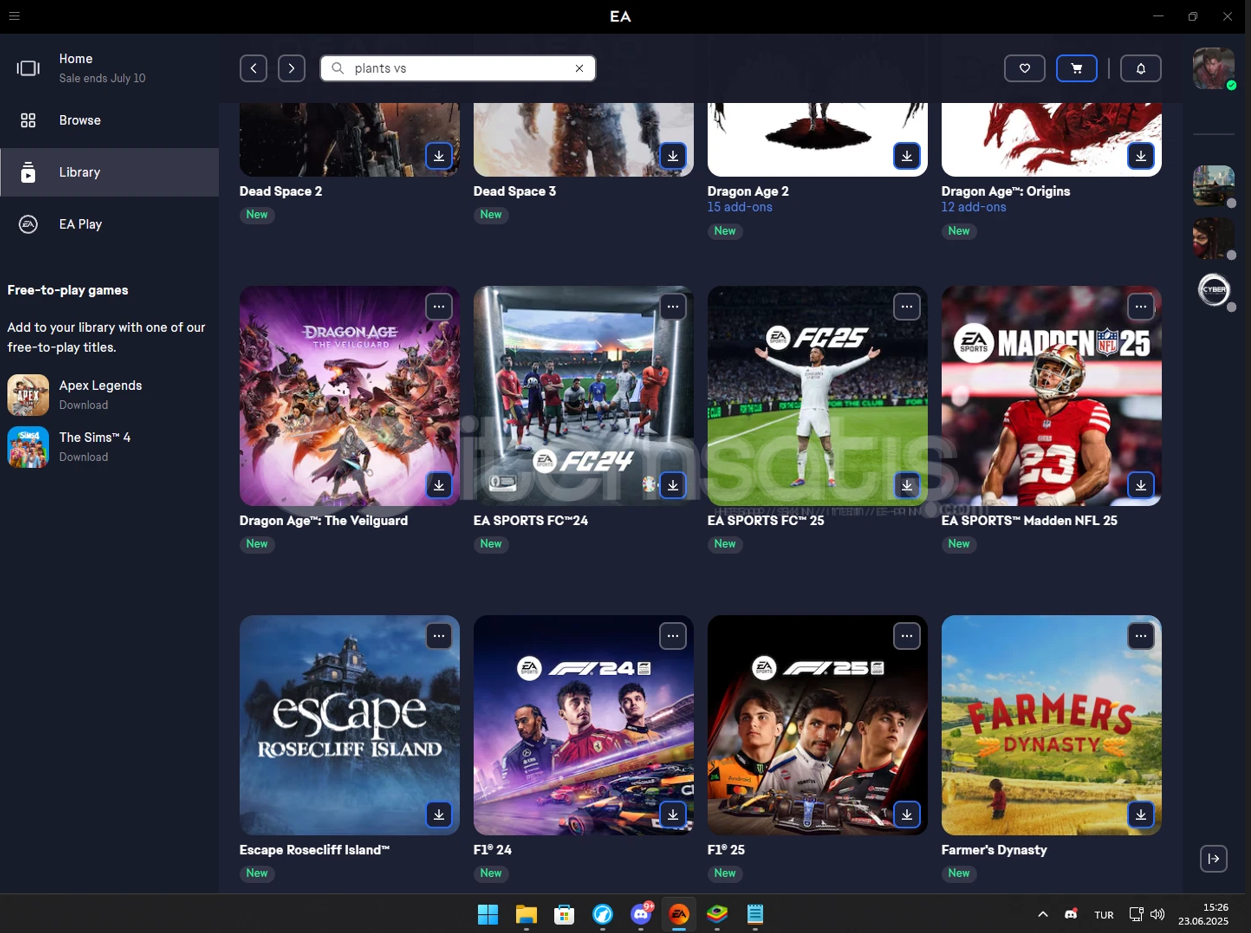The width and height of the screenshot is (1251, 933).
Task: Open the user profile avatar
Action: [1213, 68]
